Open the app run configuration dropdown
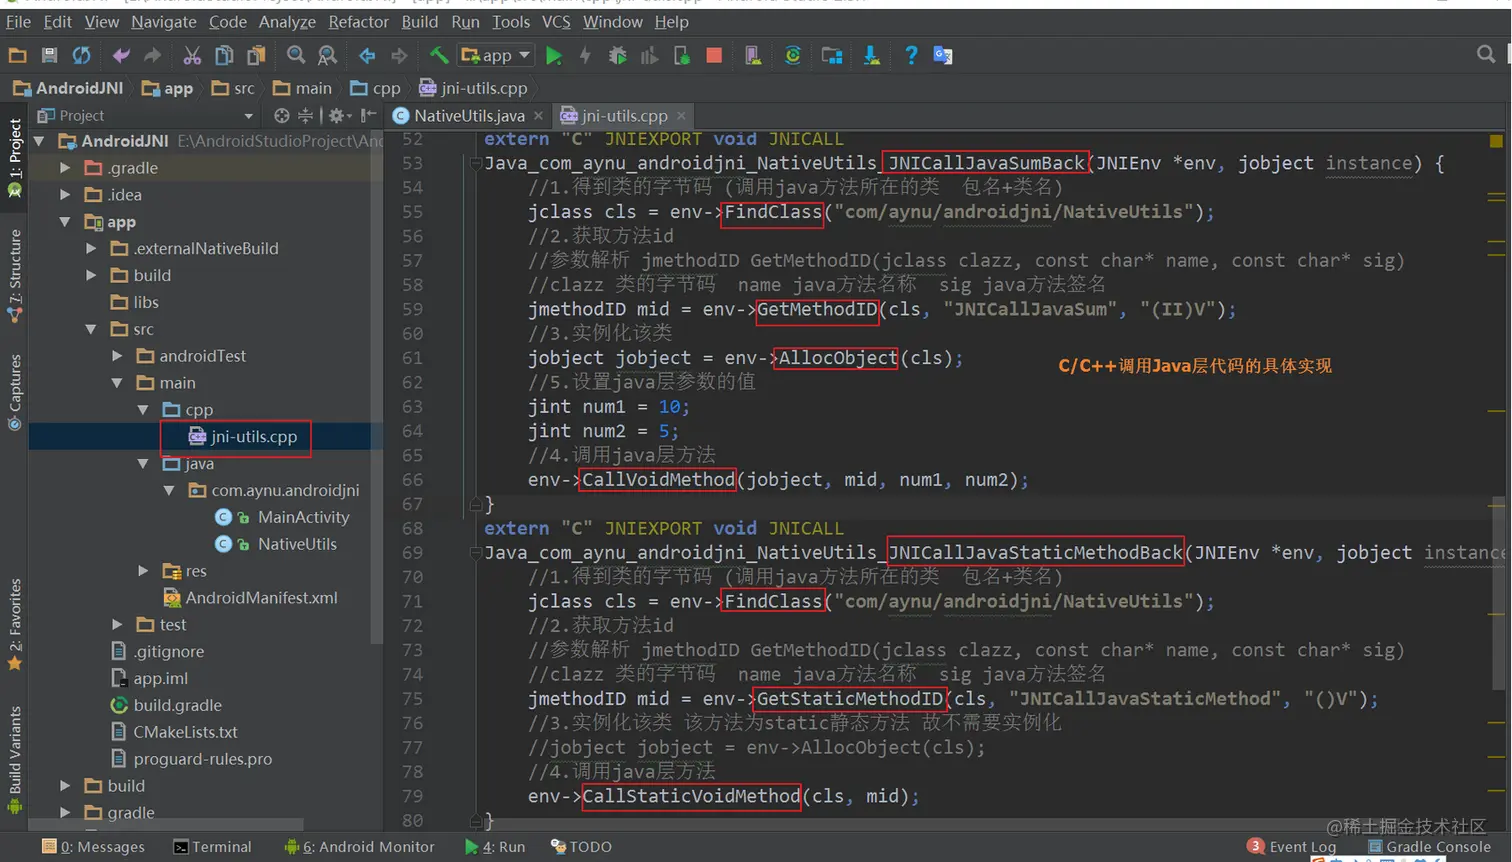The width and height of the screenshot is (1512, 862). [496, 56]
